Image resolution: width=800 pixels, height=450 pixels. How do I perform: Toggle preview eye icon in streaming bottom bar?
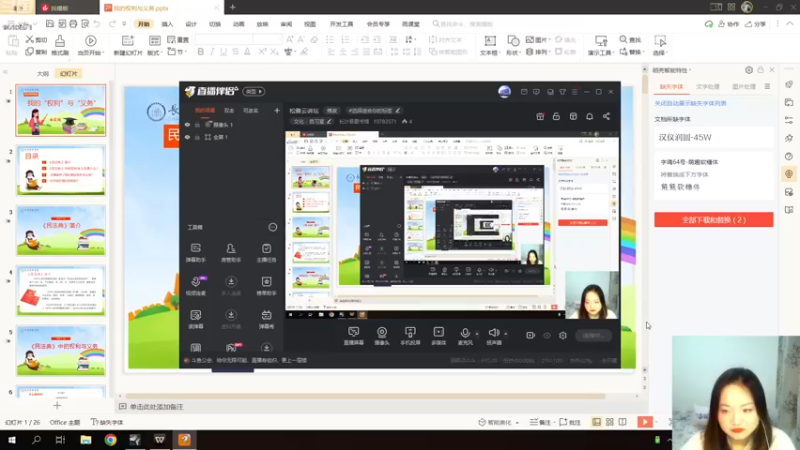(547, 336)
